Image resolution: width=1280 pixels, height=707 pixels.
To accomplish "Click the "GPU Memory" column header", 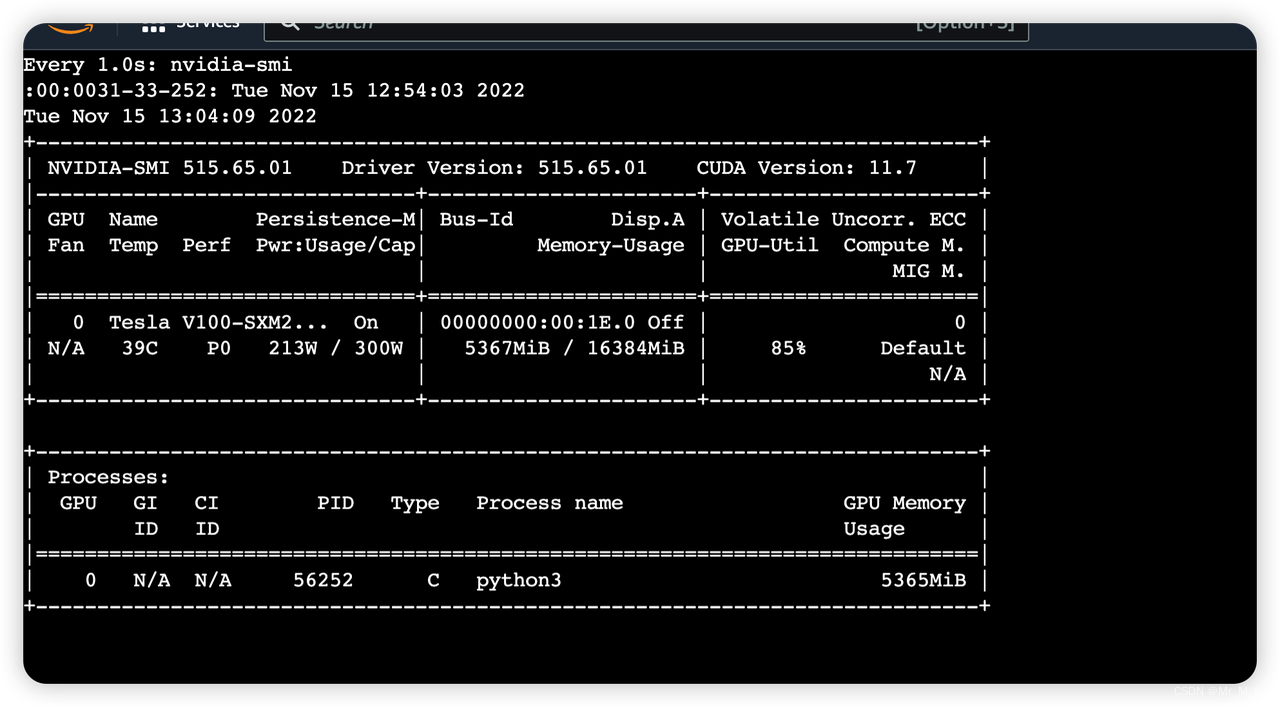I will [x=904, y=503].
